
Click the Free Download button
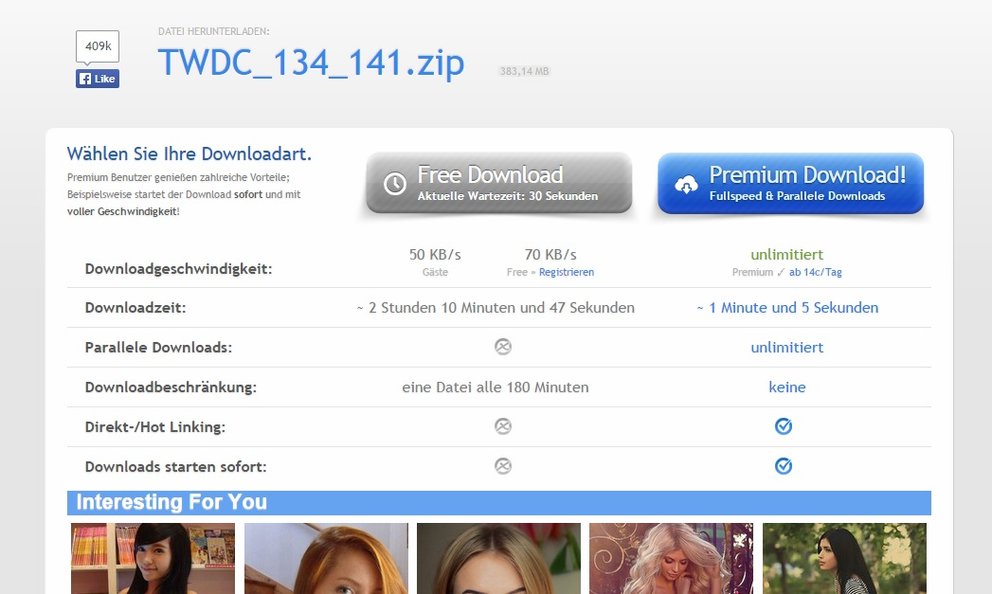tap(499, 183)
